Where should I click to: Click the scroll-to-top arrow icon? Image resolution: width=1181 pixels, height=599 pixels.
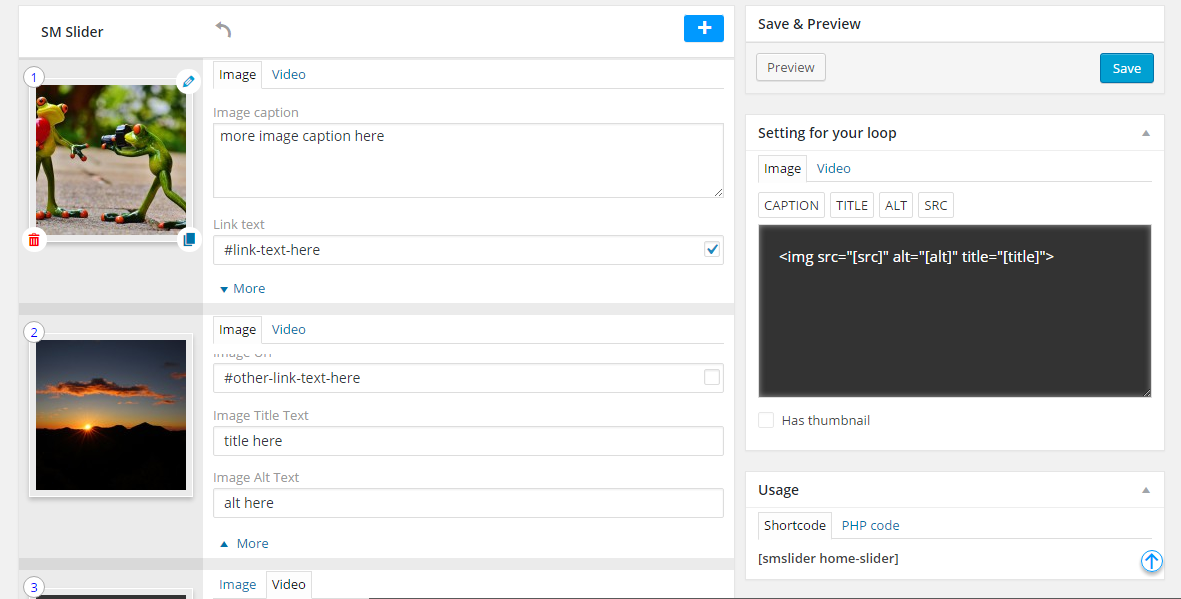(1151, 561)
